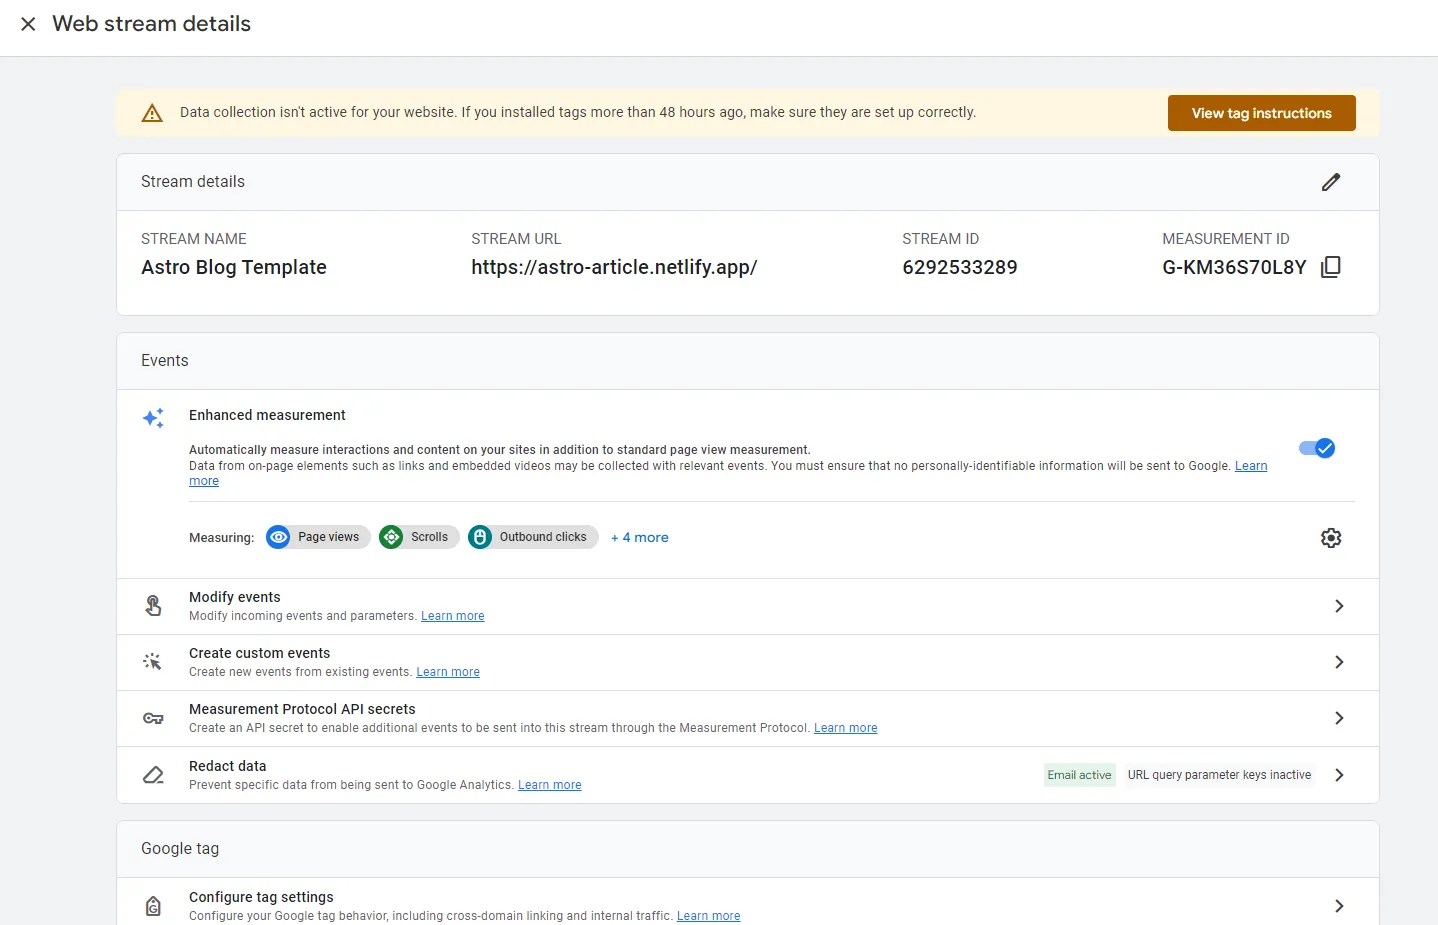1438x925 pixels.
Task: Close the Web stream details panel
Action: (28, 24)
